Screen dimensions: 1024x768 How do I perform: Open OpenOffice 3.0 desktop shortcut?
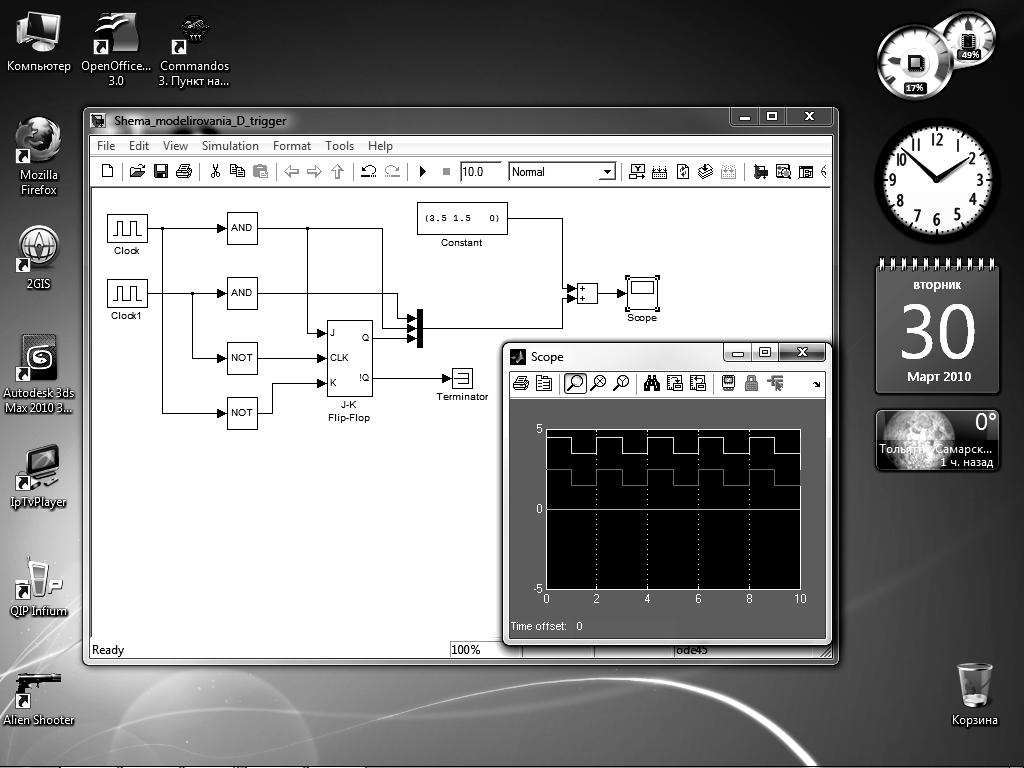tap(116, 49)
